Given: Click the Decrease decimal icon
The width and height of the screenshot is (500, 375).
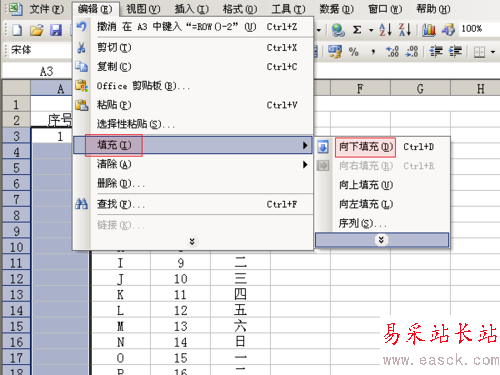Looking at the screenshot, I should (412, 52).
